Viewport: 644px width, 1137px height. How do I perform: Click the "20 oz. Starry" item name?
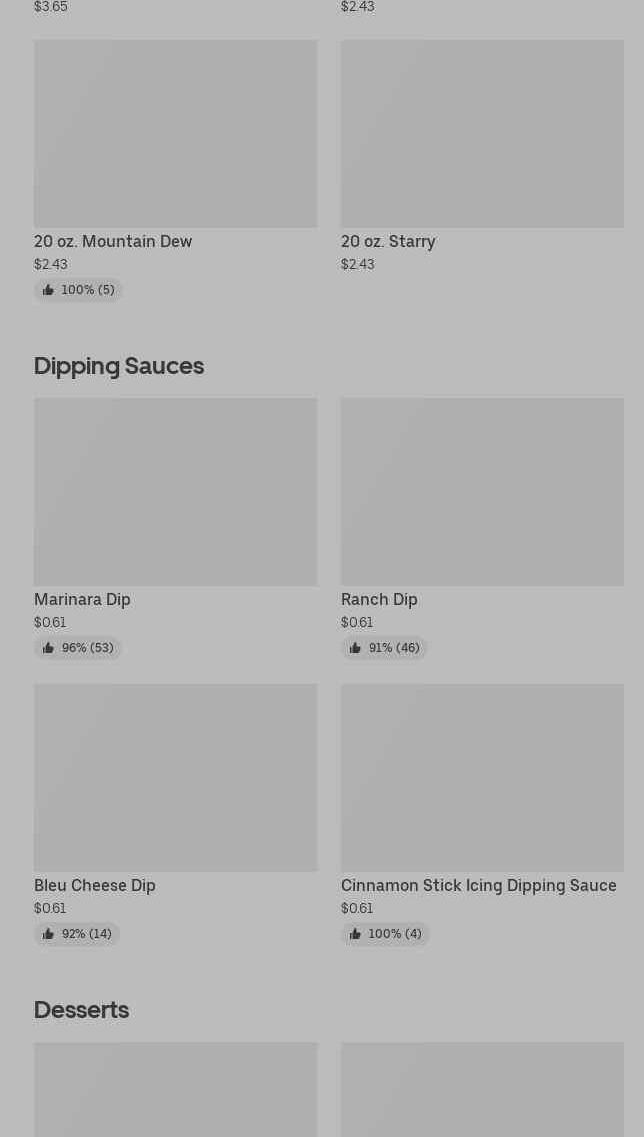388,241
